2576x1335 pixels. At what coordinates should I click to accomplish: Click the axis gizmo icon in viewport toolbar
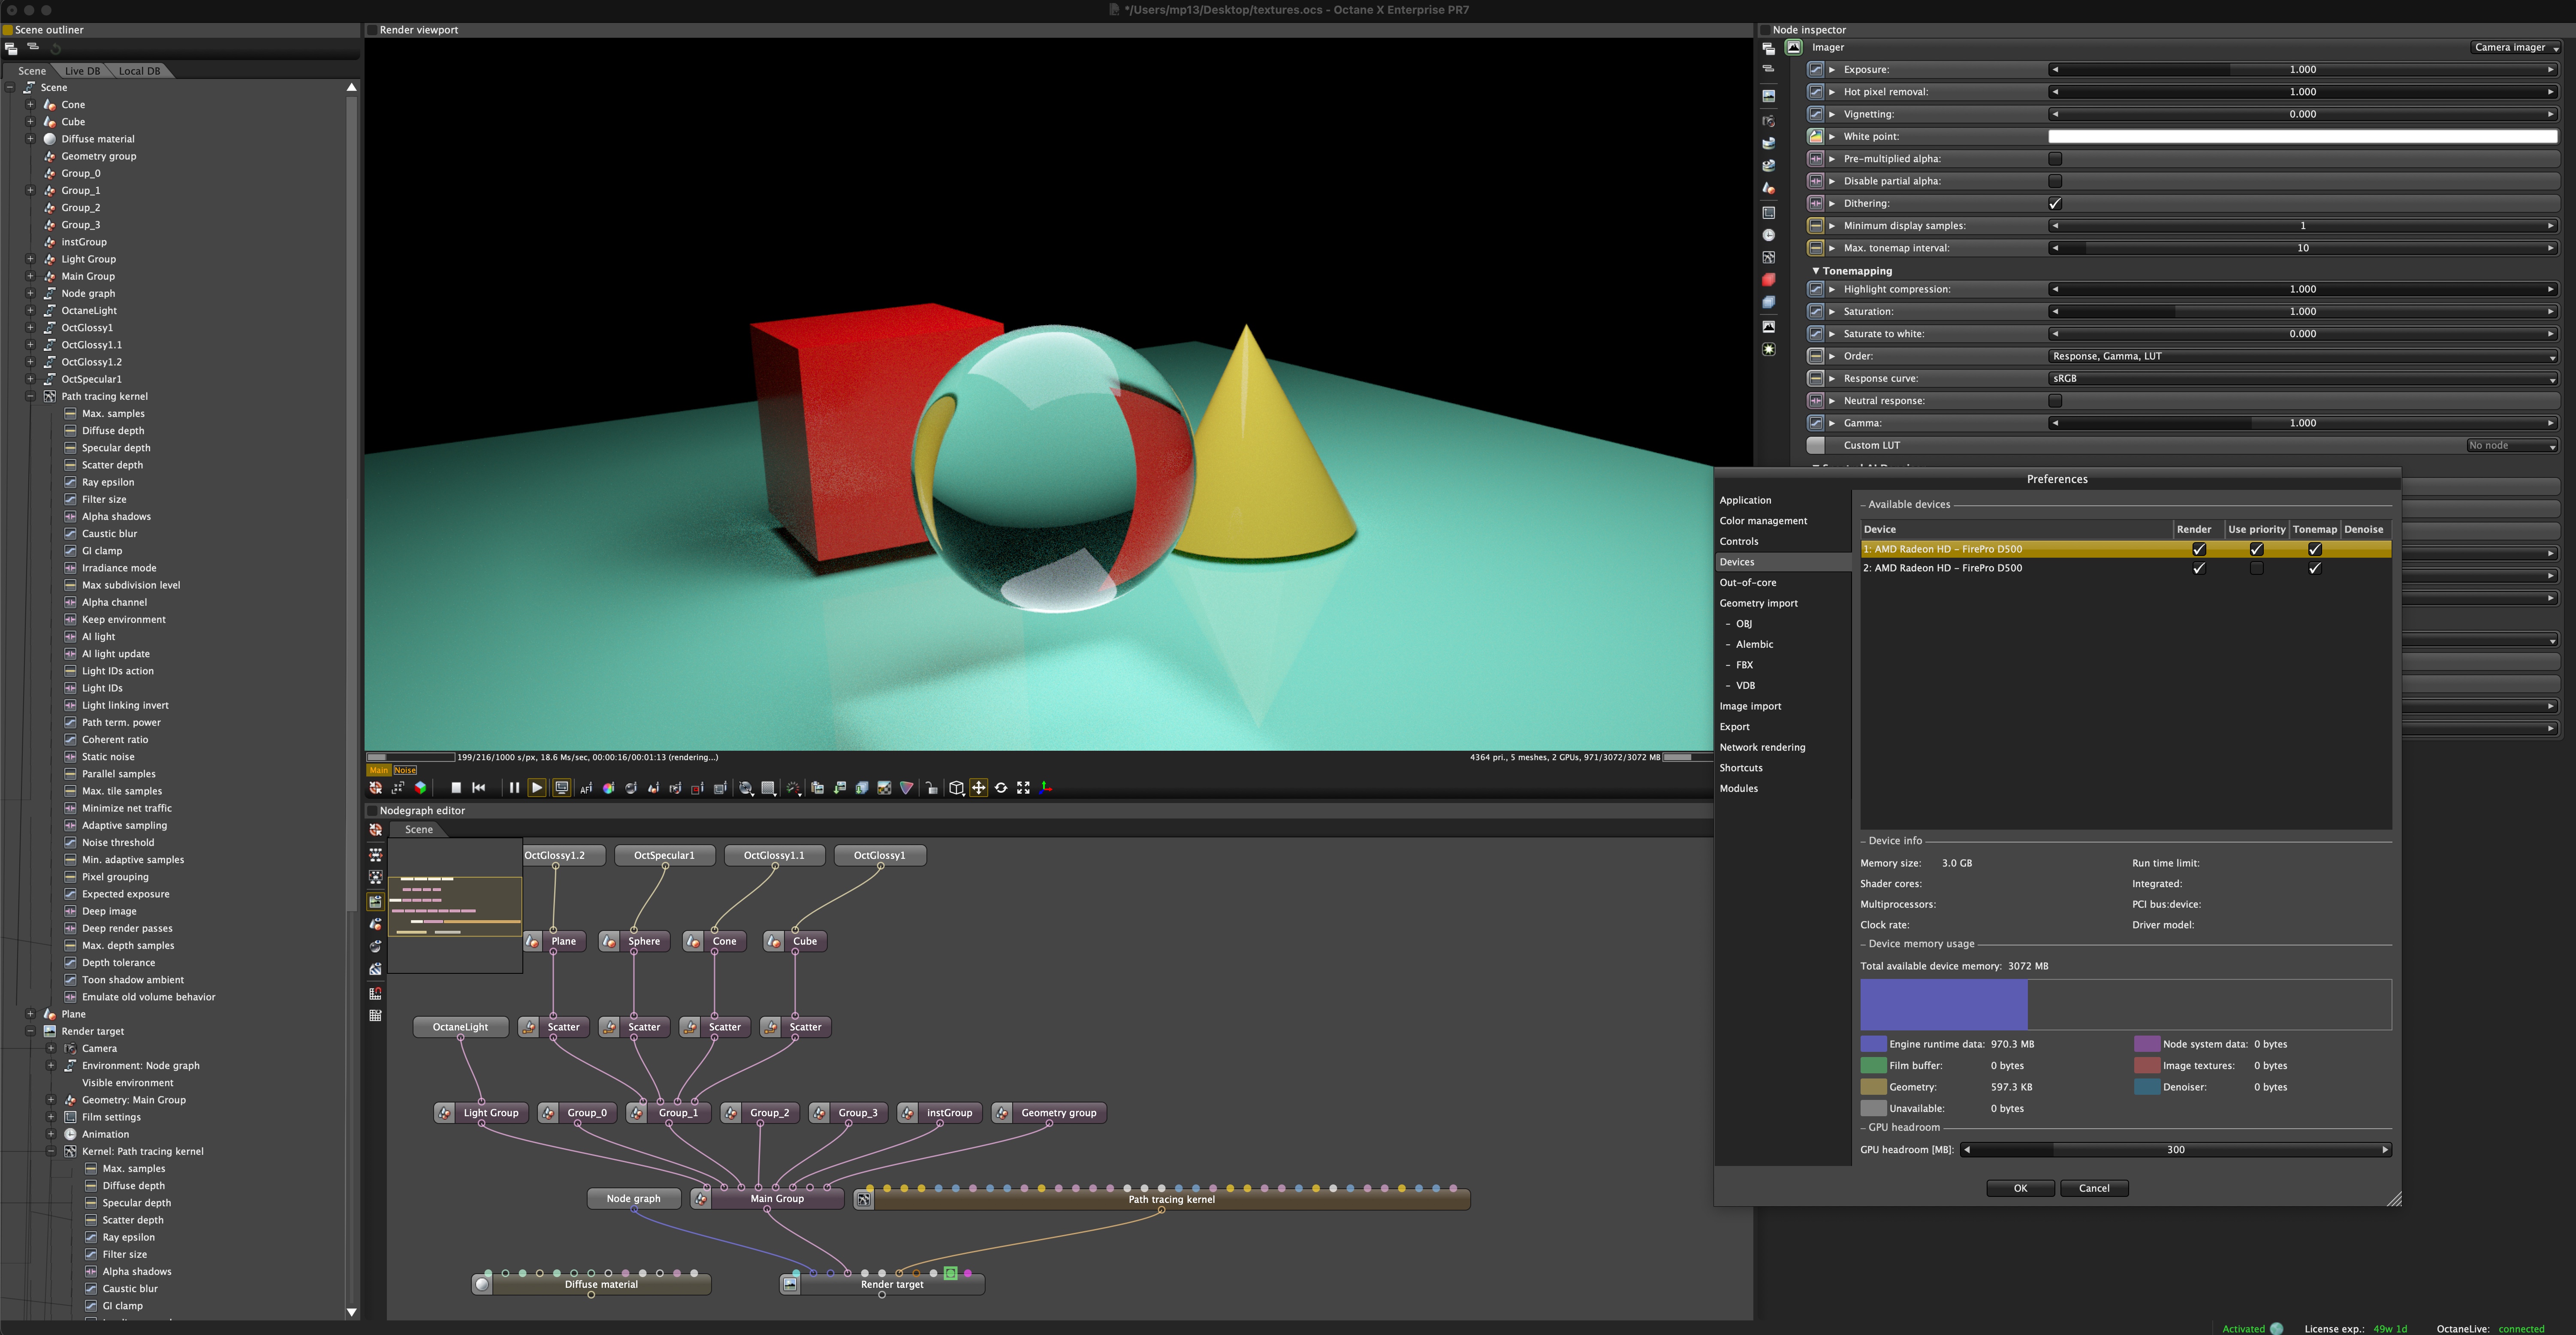click(x=1046, y=788)
